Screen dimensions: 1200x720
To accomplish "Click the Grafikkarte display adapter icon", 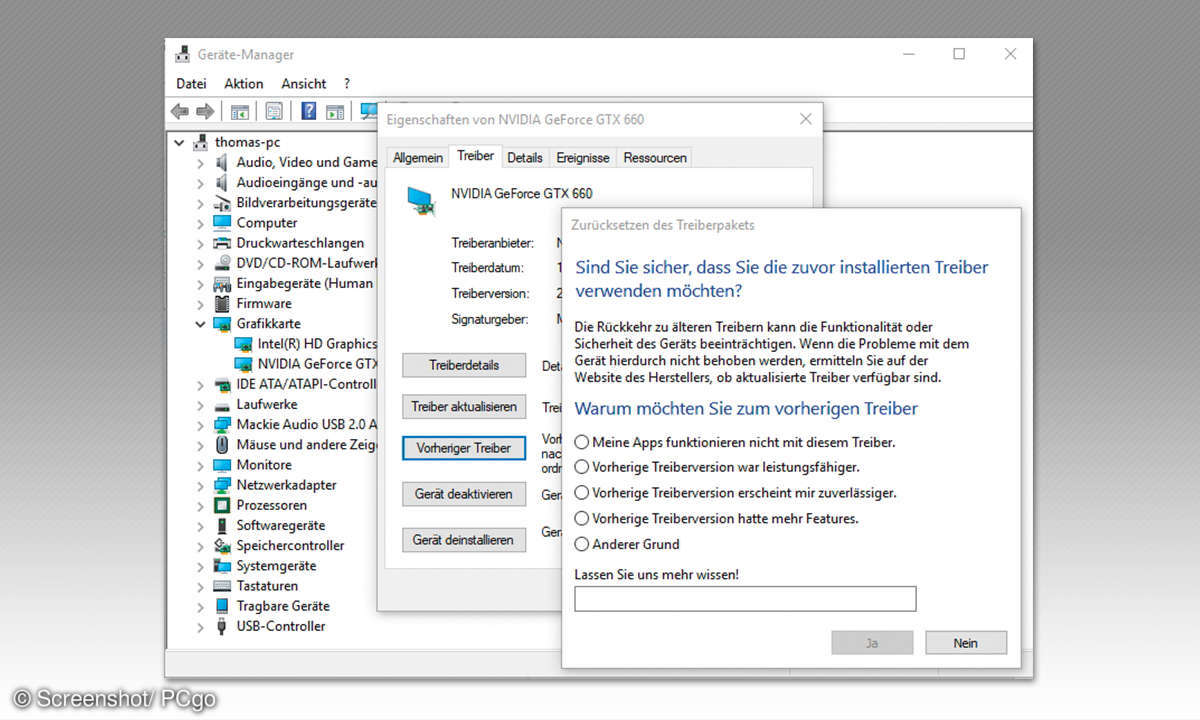I will click(x=222, y=324).
